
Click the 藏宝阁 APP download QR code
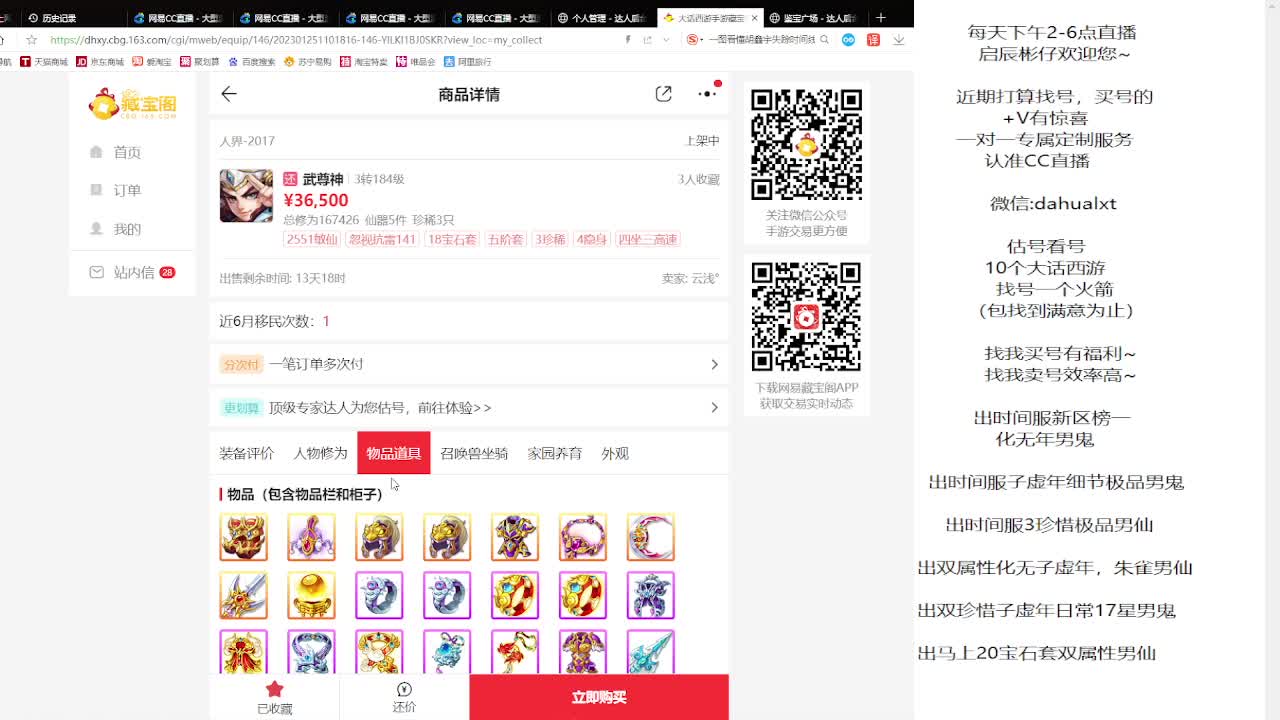pos(806,317)
